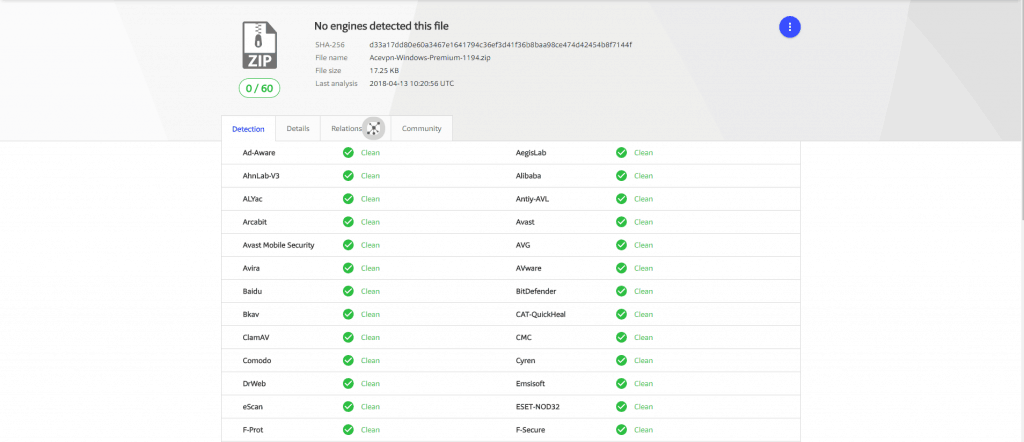Click the Clean result next to Comodo
The height and width of the screenshot is (442, 1024).
[x=370, y=360]
